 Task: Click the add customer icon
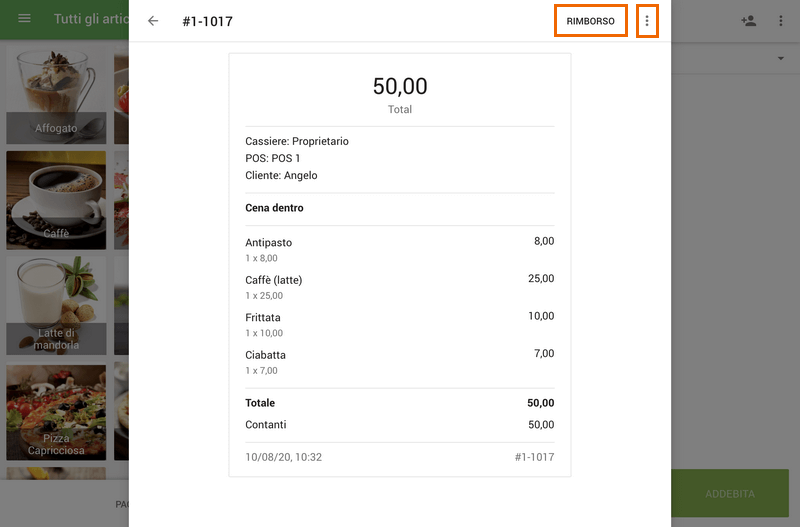click(x=748, y=21)
